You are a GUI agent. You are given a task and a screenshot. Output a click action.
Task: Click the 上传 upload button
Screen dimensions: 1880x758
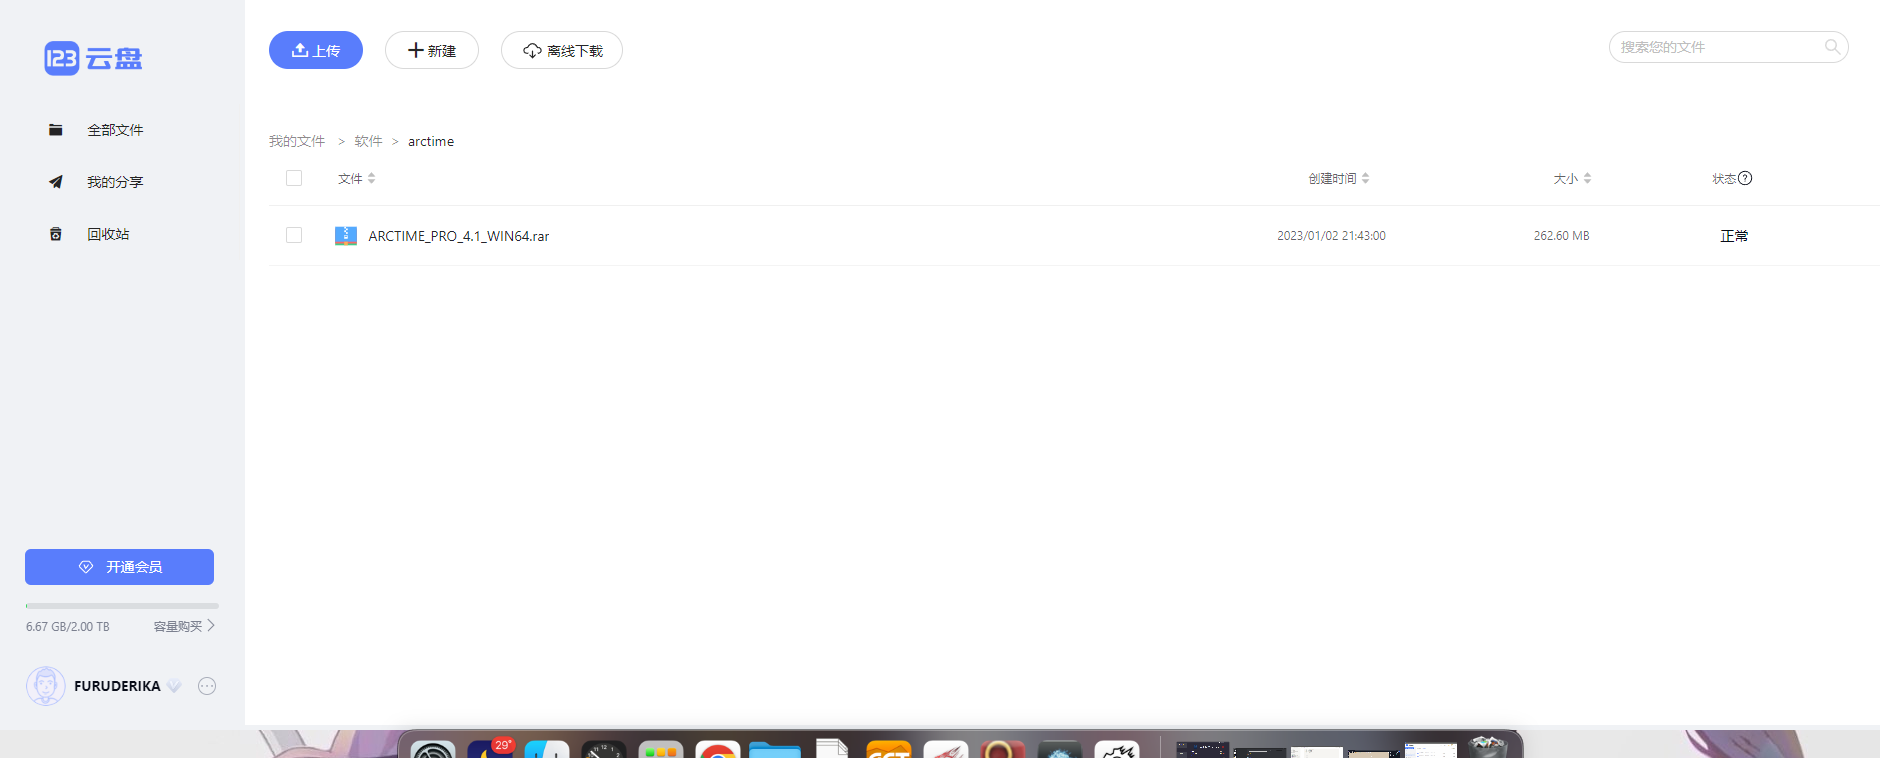(316, 50)
